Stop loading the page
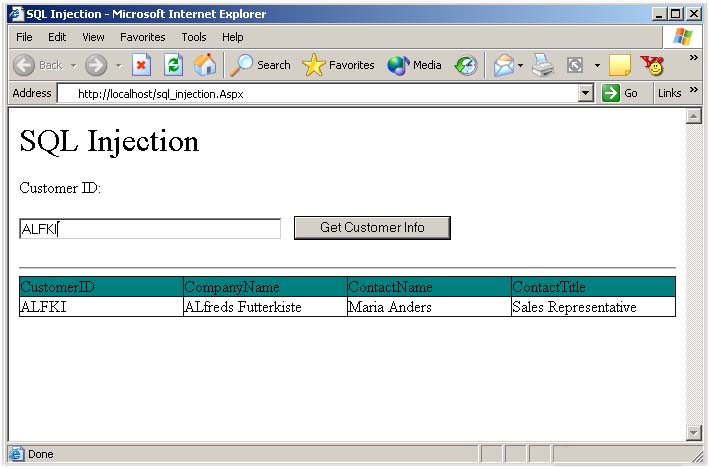Viewport: 709px width, 467px height. (x=141, y=65)
